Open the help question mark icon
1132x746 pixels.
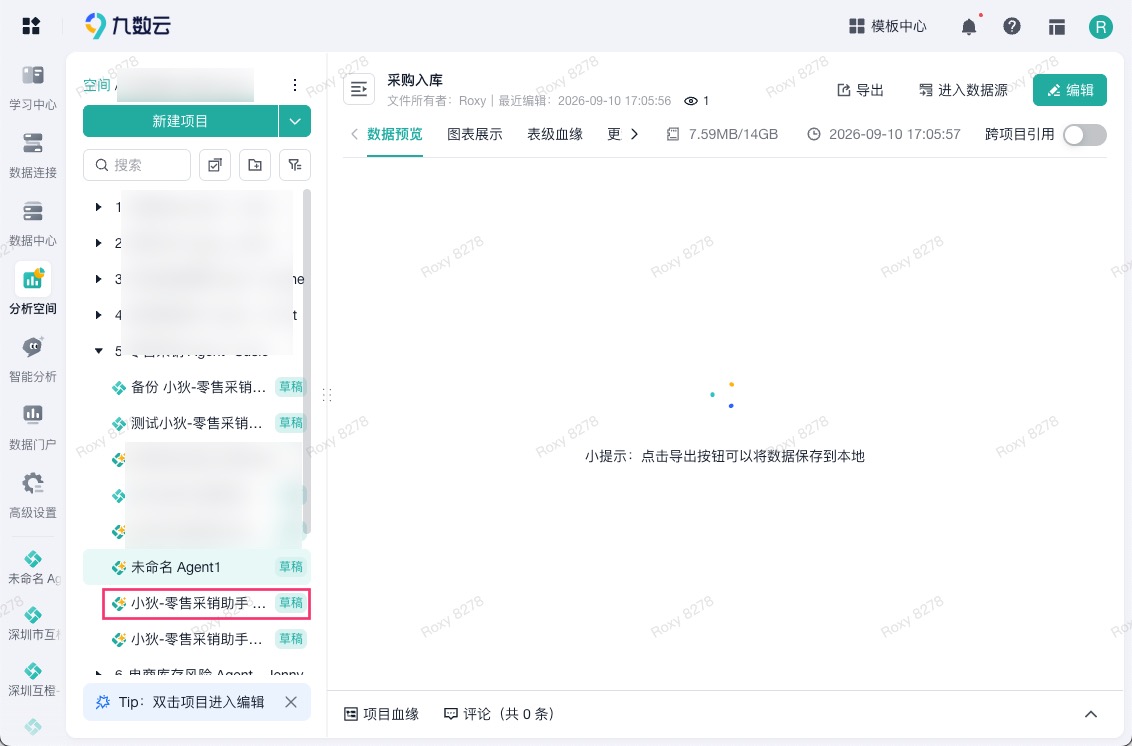click(1012, 27)
